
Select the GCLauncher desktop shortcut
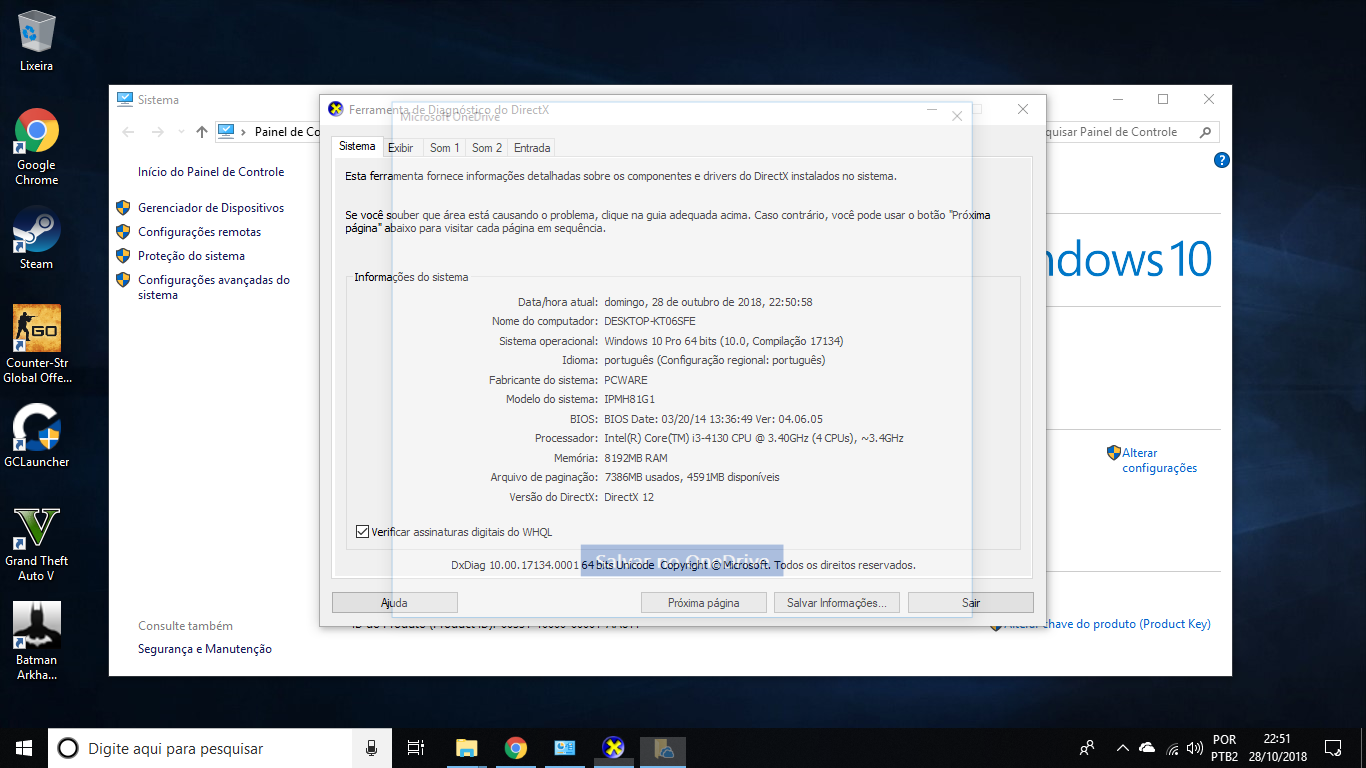[x=37, y=435]
